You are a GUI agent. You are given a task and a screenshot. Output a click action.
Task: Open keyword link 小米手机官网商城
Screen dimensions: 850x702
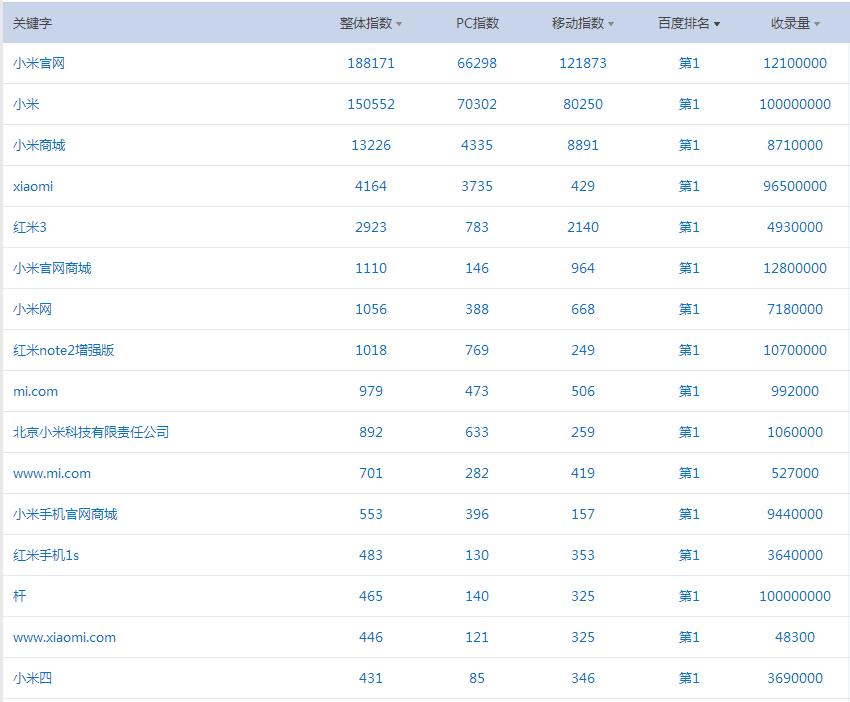click(x=65, y=514)
